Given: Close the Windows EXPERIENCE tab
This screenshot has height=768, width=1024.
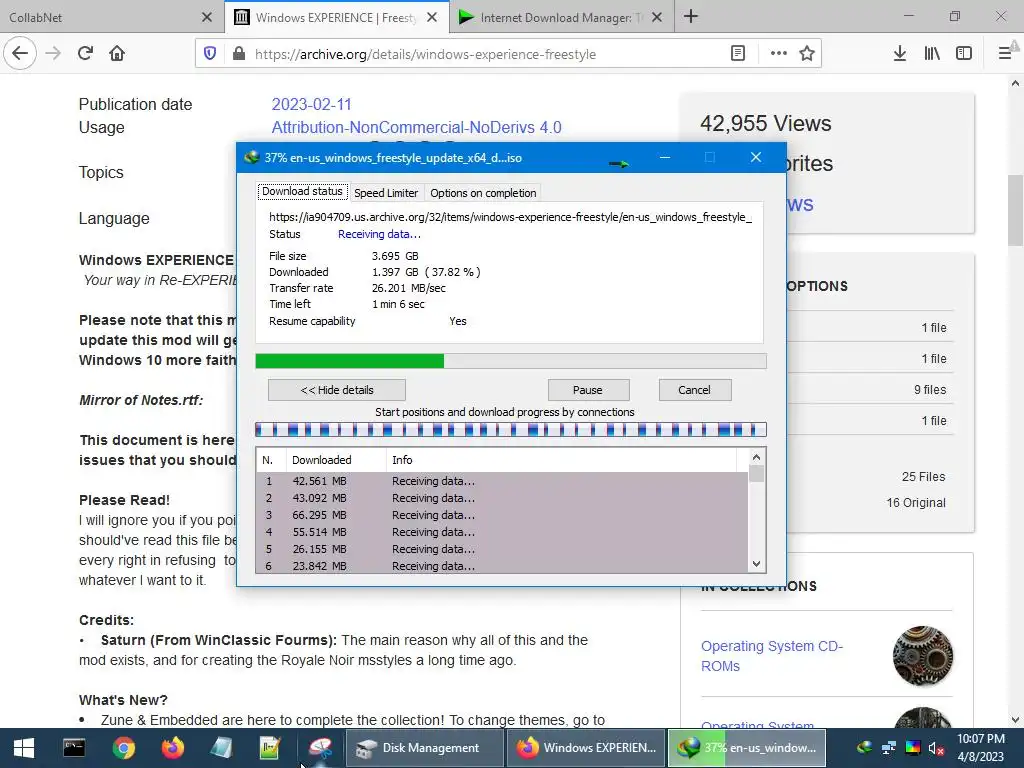Looking at the screenshot, I should (x=432, y=18).
